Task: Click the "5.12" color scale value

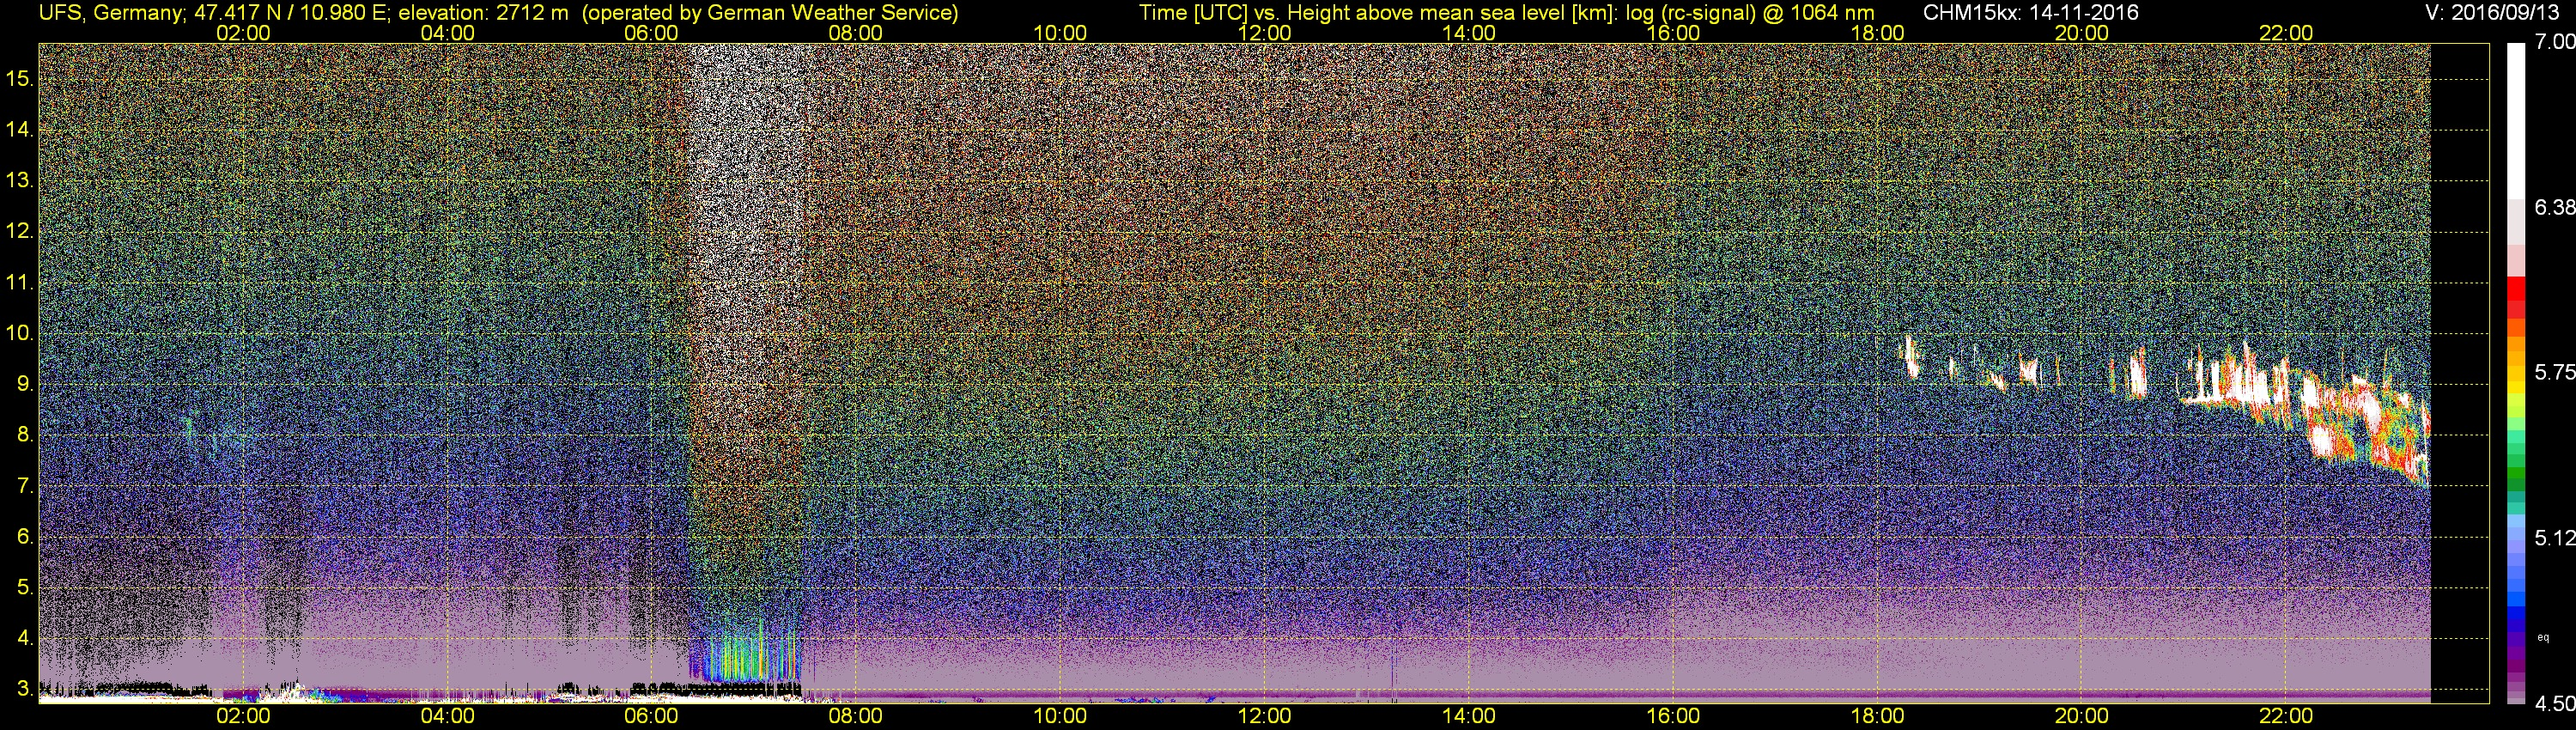Action: click(2555, 538)
